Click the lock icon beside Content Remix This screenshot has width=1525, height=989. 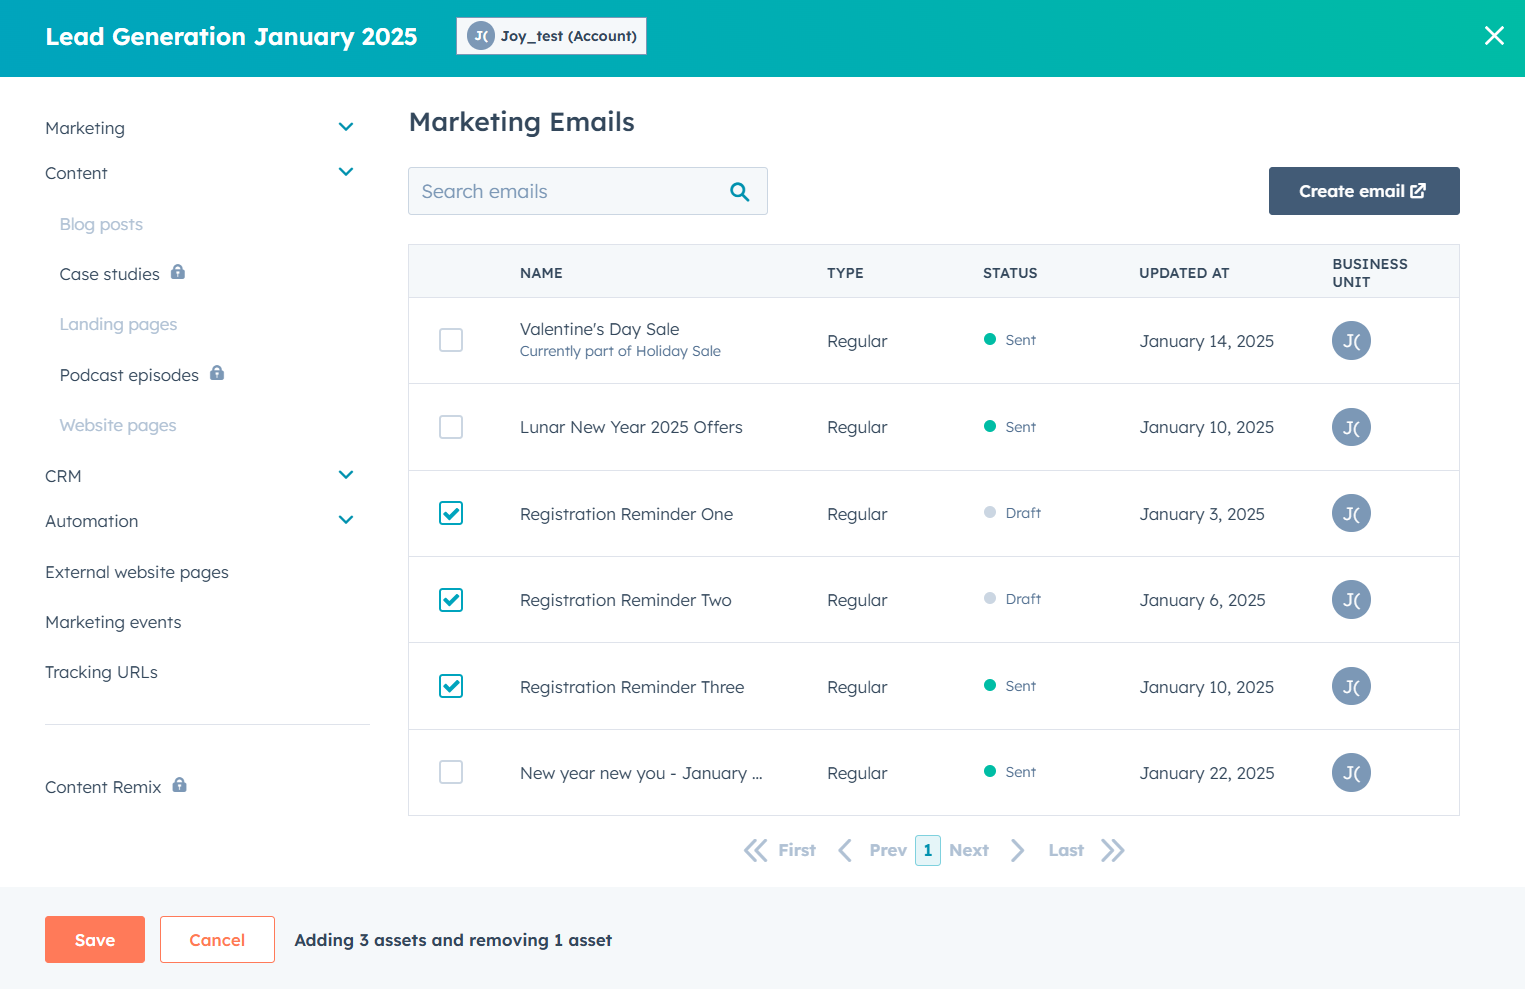(180, 785)
